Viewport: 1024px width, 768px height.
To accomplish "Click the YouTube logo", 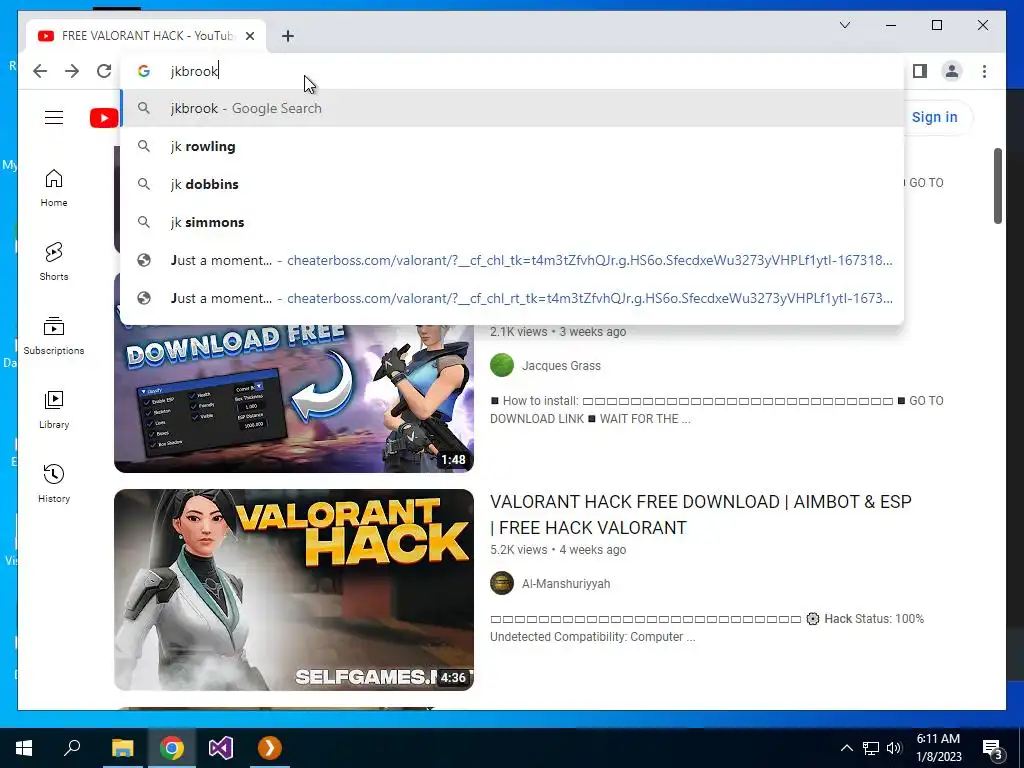I will tap(104, 118).
